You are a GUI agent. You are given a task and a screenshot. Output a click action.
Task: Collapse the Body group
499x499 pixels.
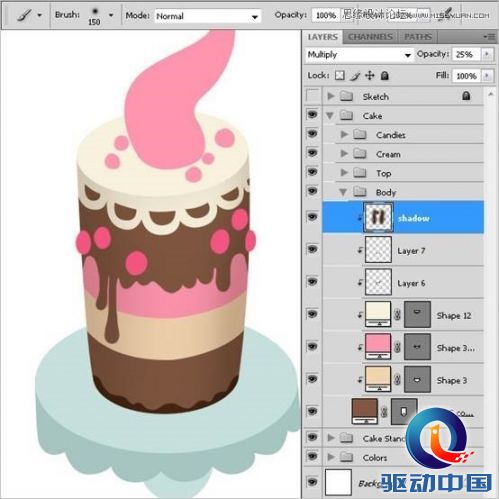point(343,192)
